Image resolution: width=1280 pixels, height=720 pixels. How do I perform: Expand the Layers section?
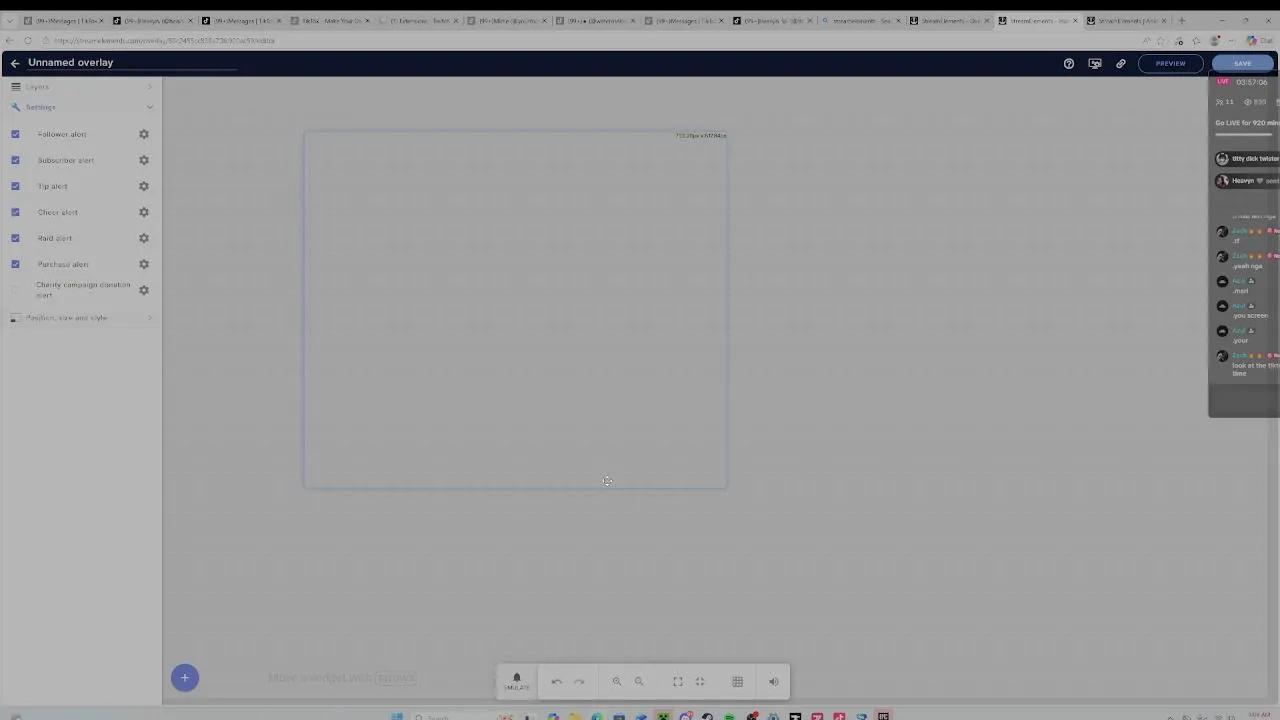tap(81, 87)
